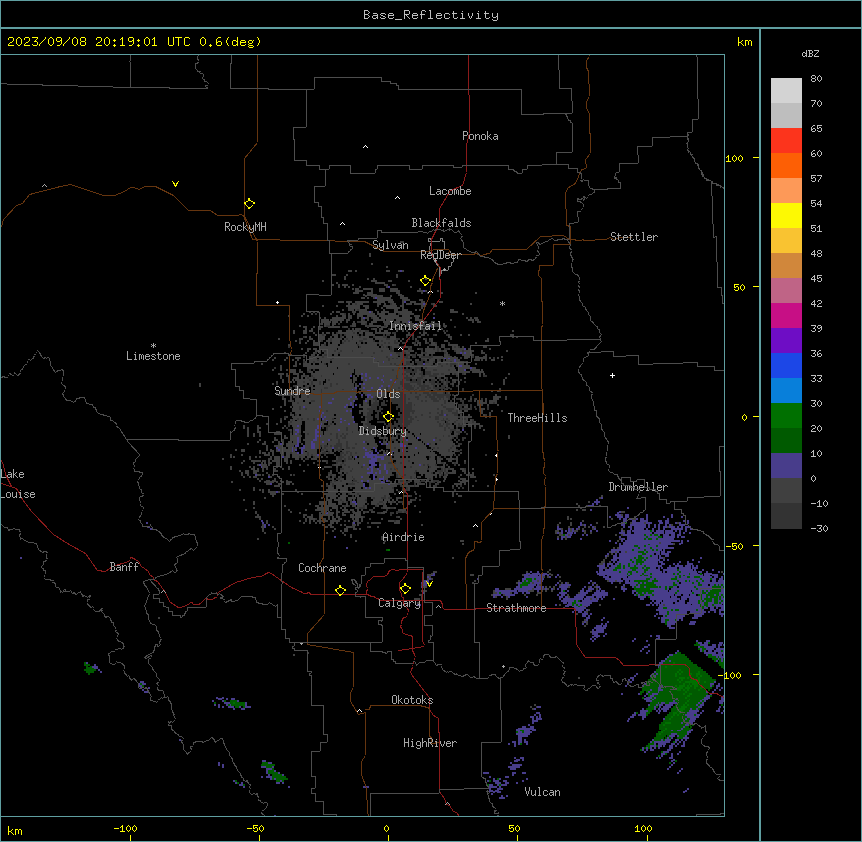The height and width of the screenshot is (842, 862).
Task: Click the yellow V marker east of Calgary
Action: coord(429,584)
